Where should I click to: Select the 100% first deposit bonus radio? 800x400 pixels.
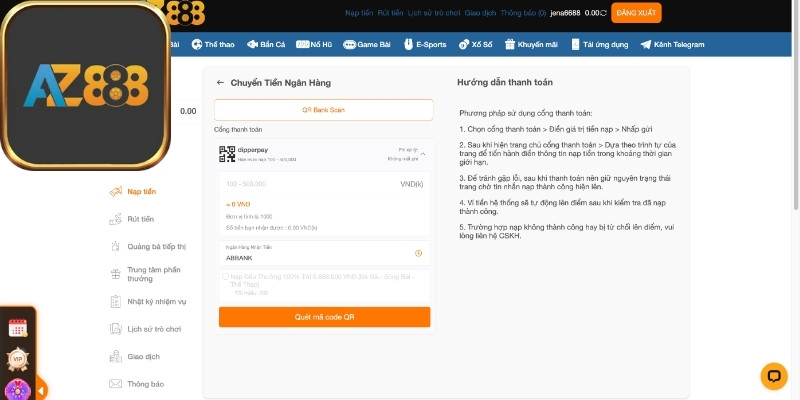tap(226, 277)
